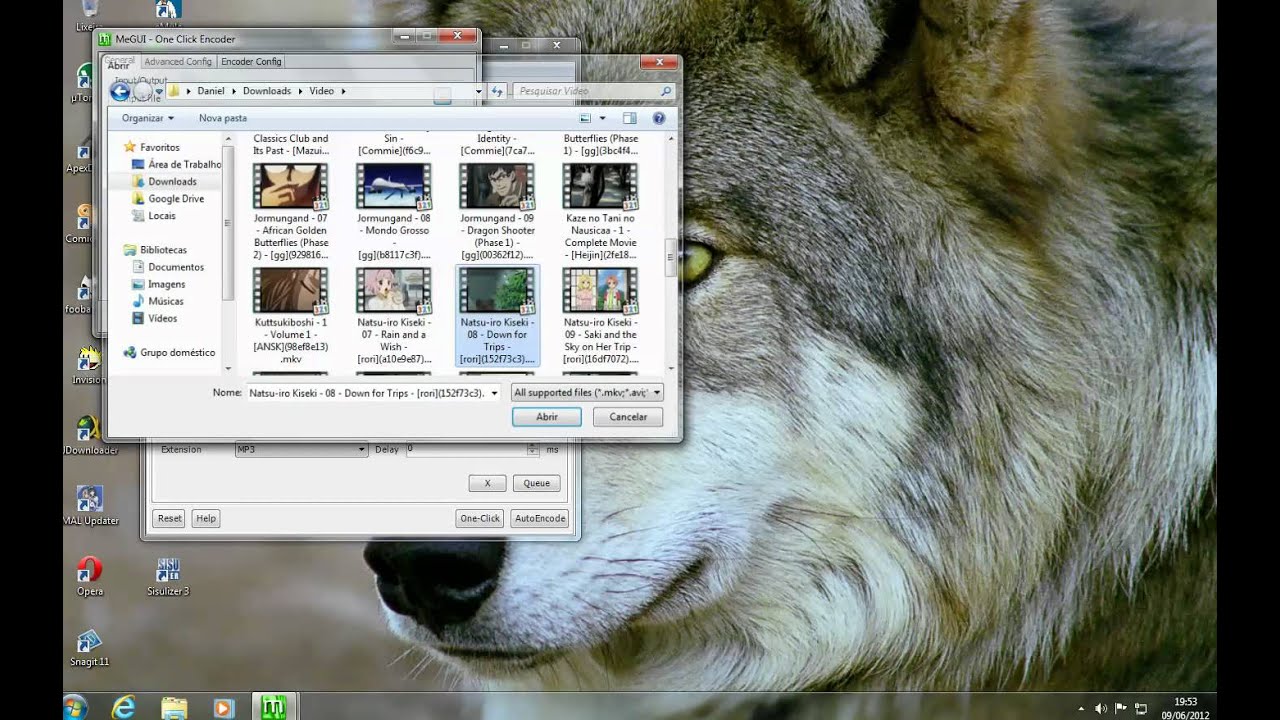The width and height of the screenshot is (1280, 720).
Task: Open the Organizar menu
Action: 147,118
